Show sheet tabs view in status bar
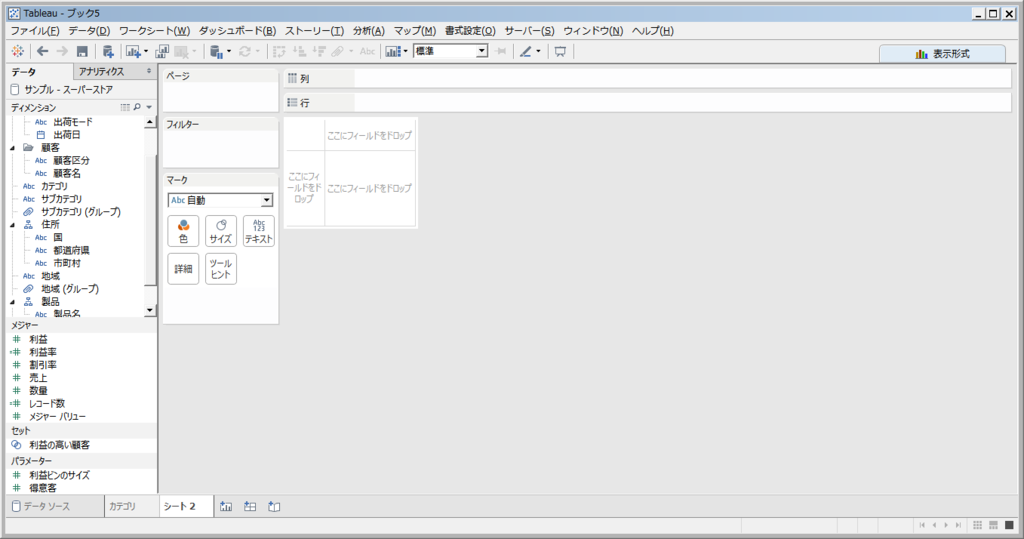Image resolution: width=1024 pixels, height=539 pixels. [x=1009, y=525]
